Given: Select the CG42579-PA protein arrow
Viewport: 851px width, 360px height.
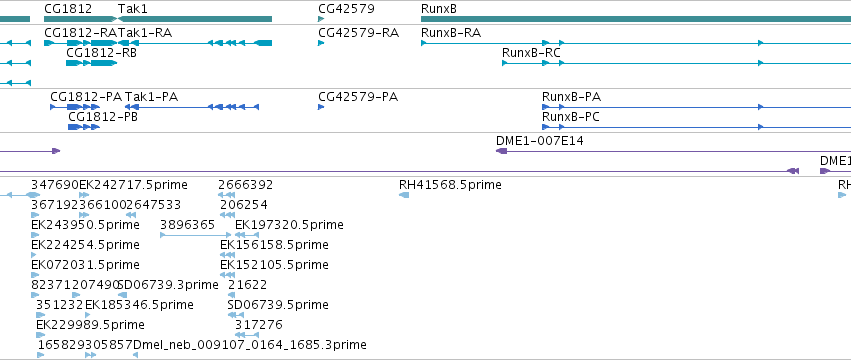Looking at the screenshot, I should point(321,107).
